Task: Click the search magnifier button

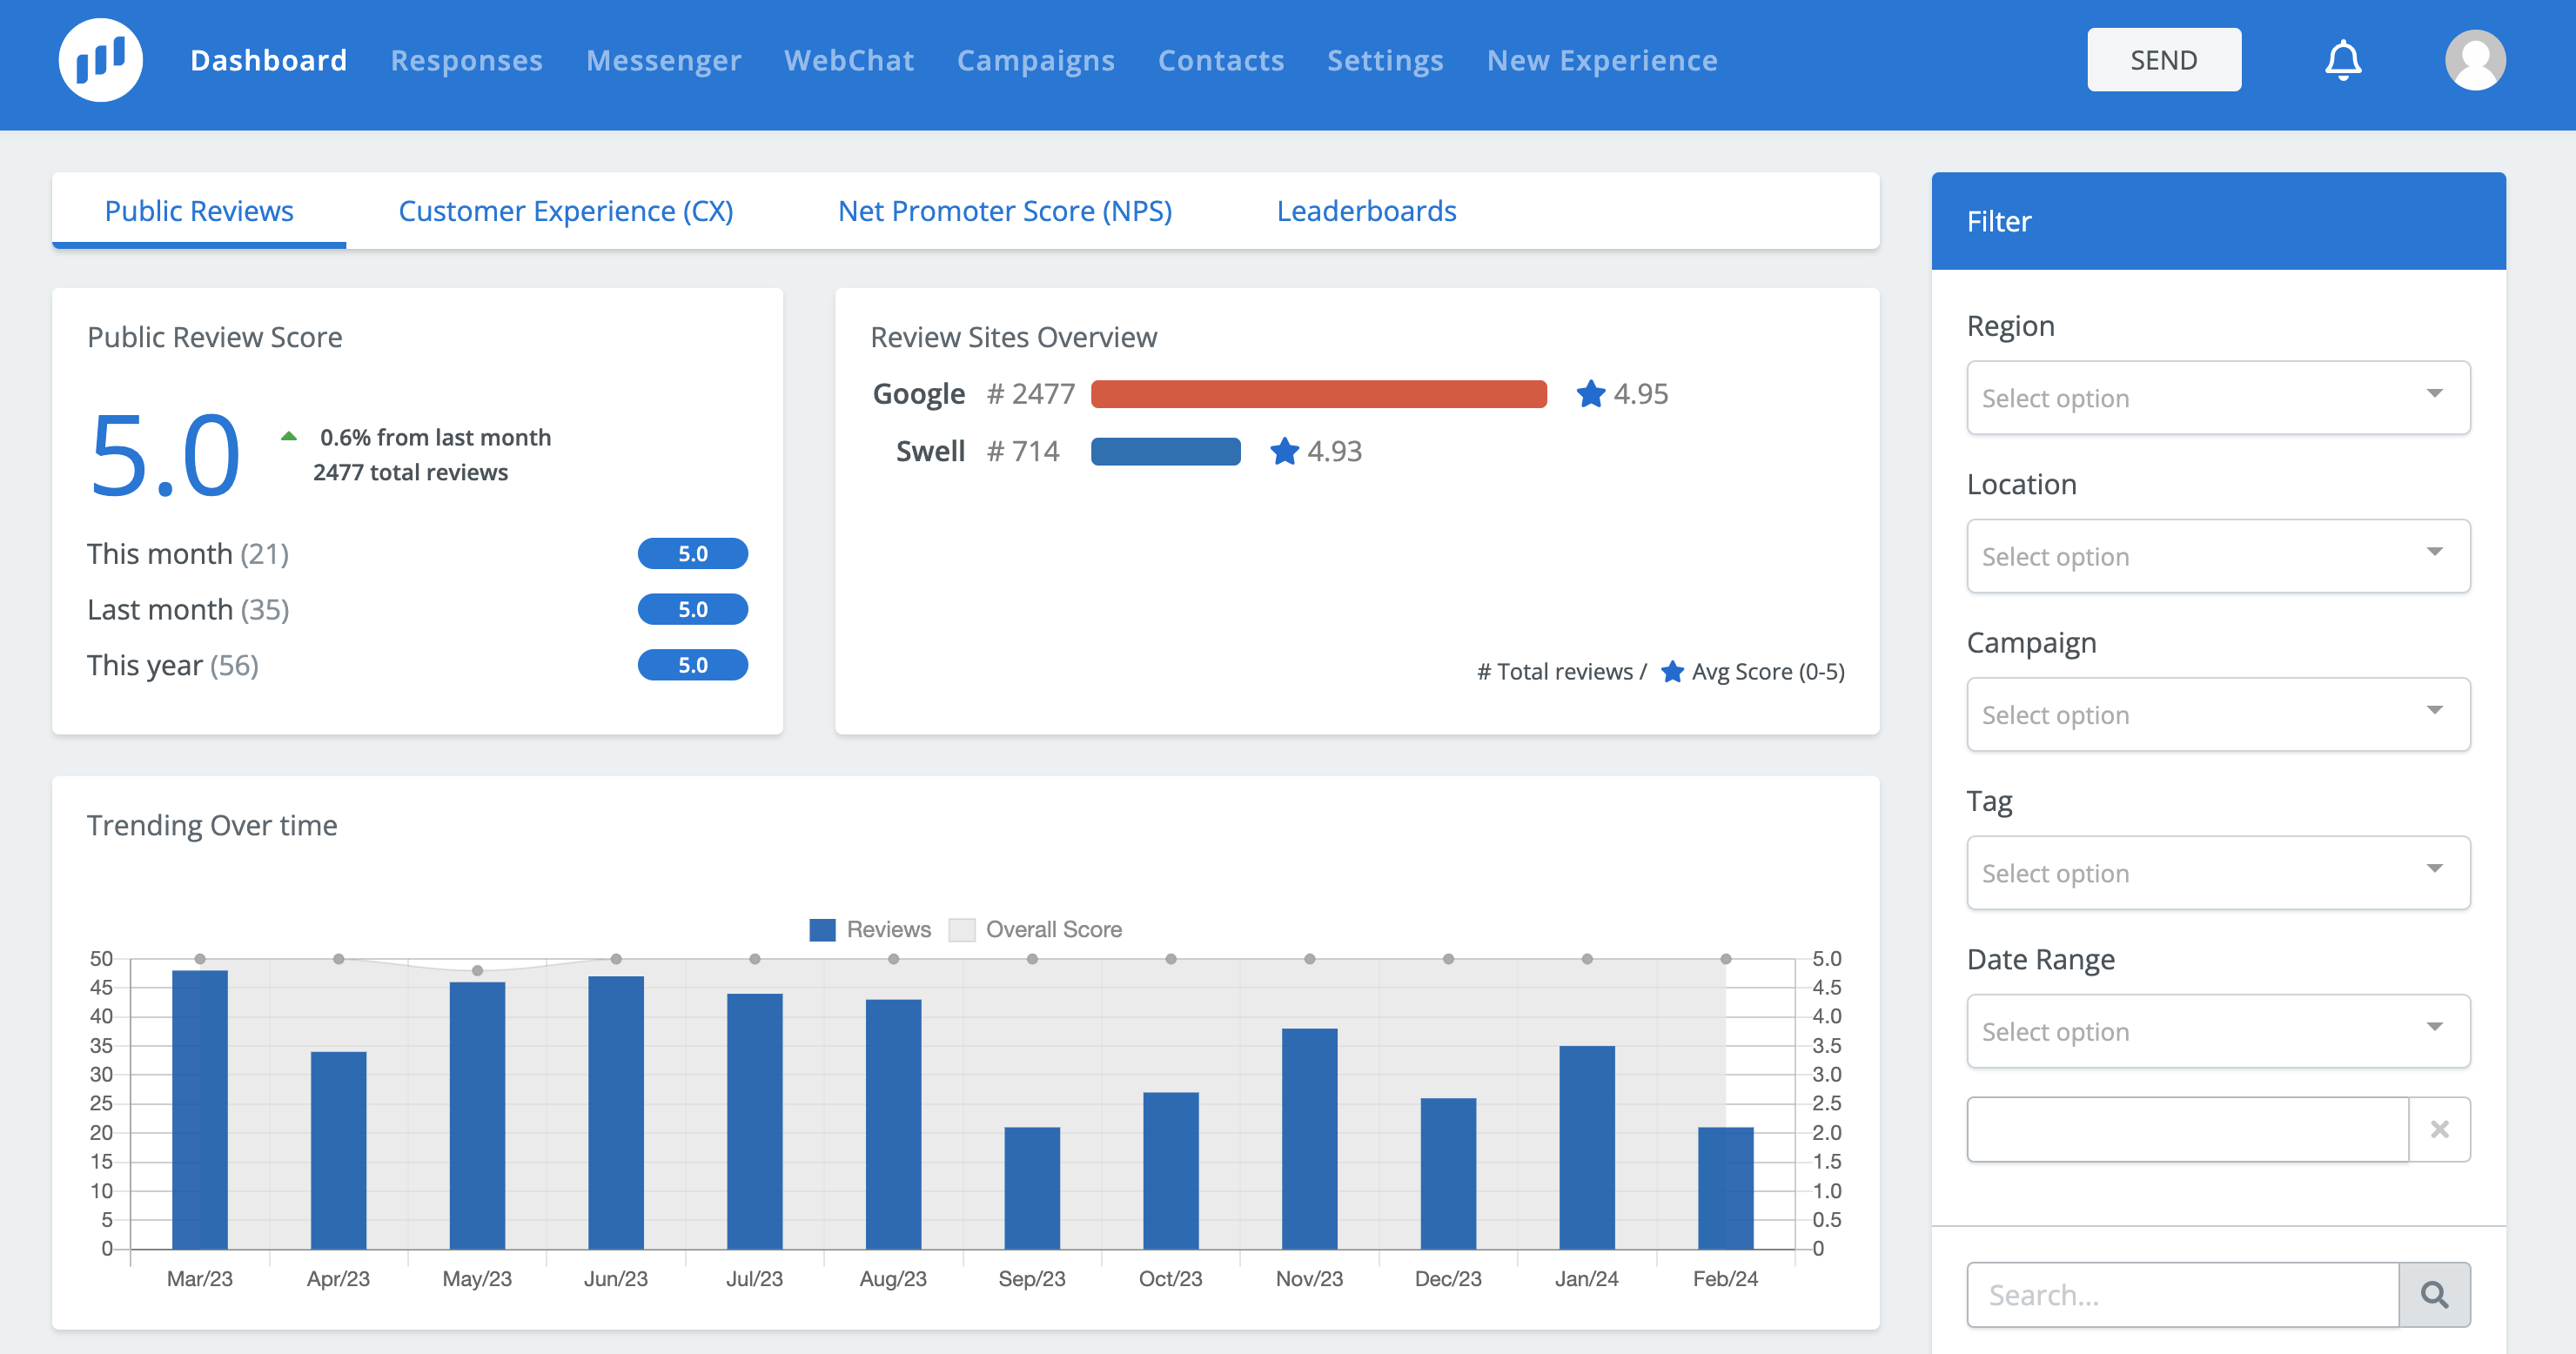Action: (x=2434, y=1295)
